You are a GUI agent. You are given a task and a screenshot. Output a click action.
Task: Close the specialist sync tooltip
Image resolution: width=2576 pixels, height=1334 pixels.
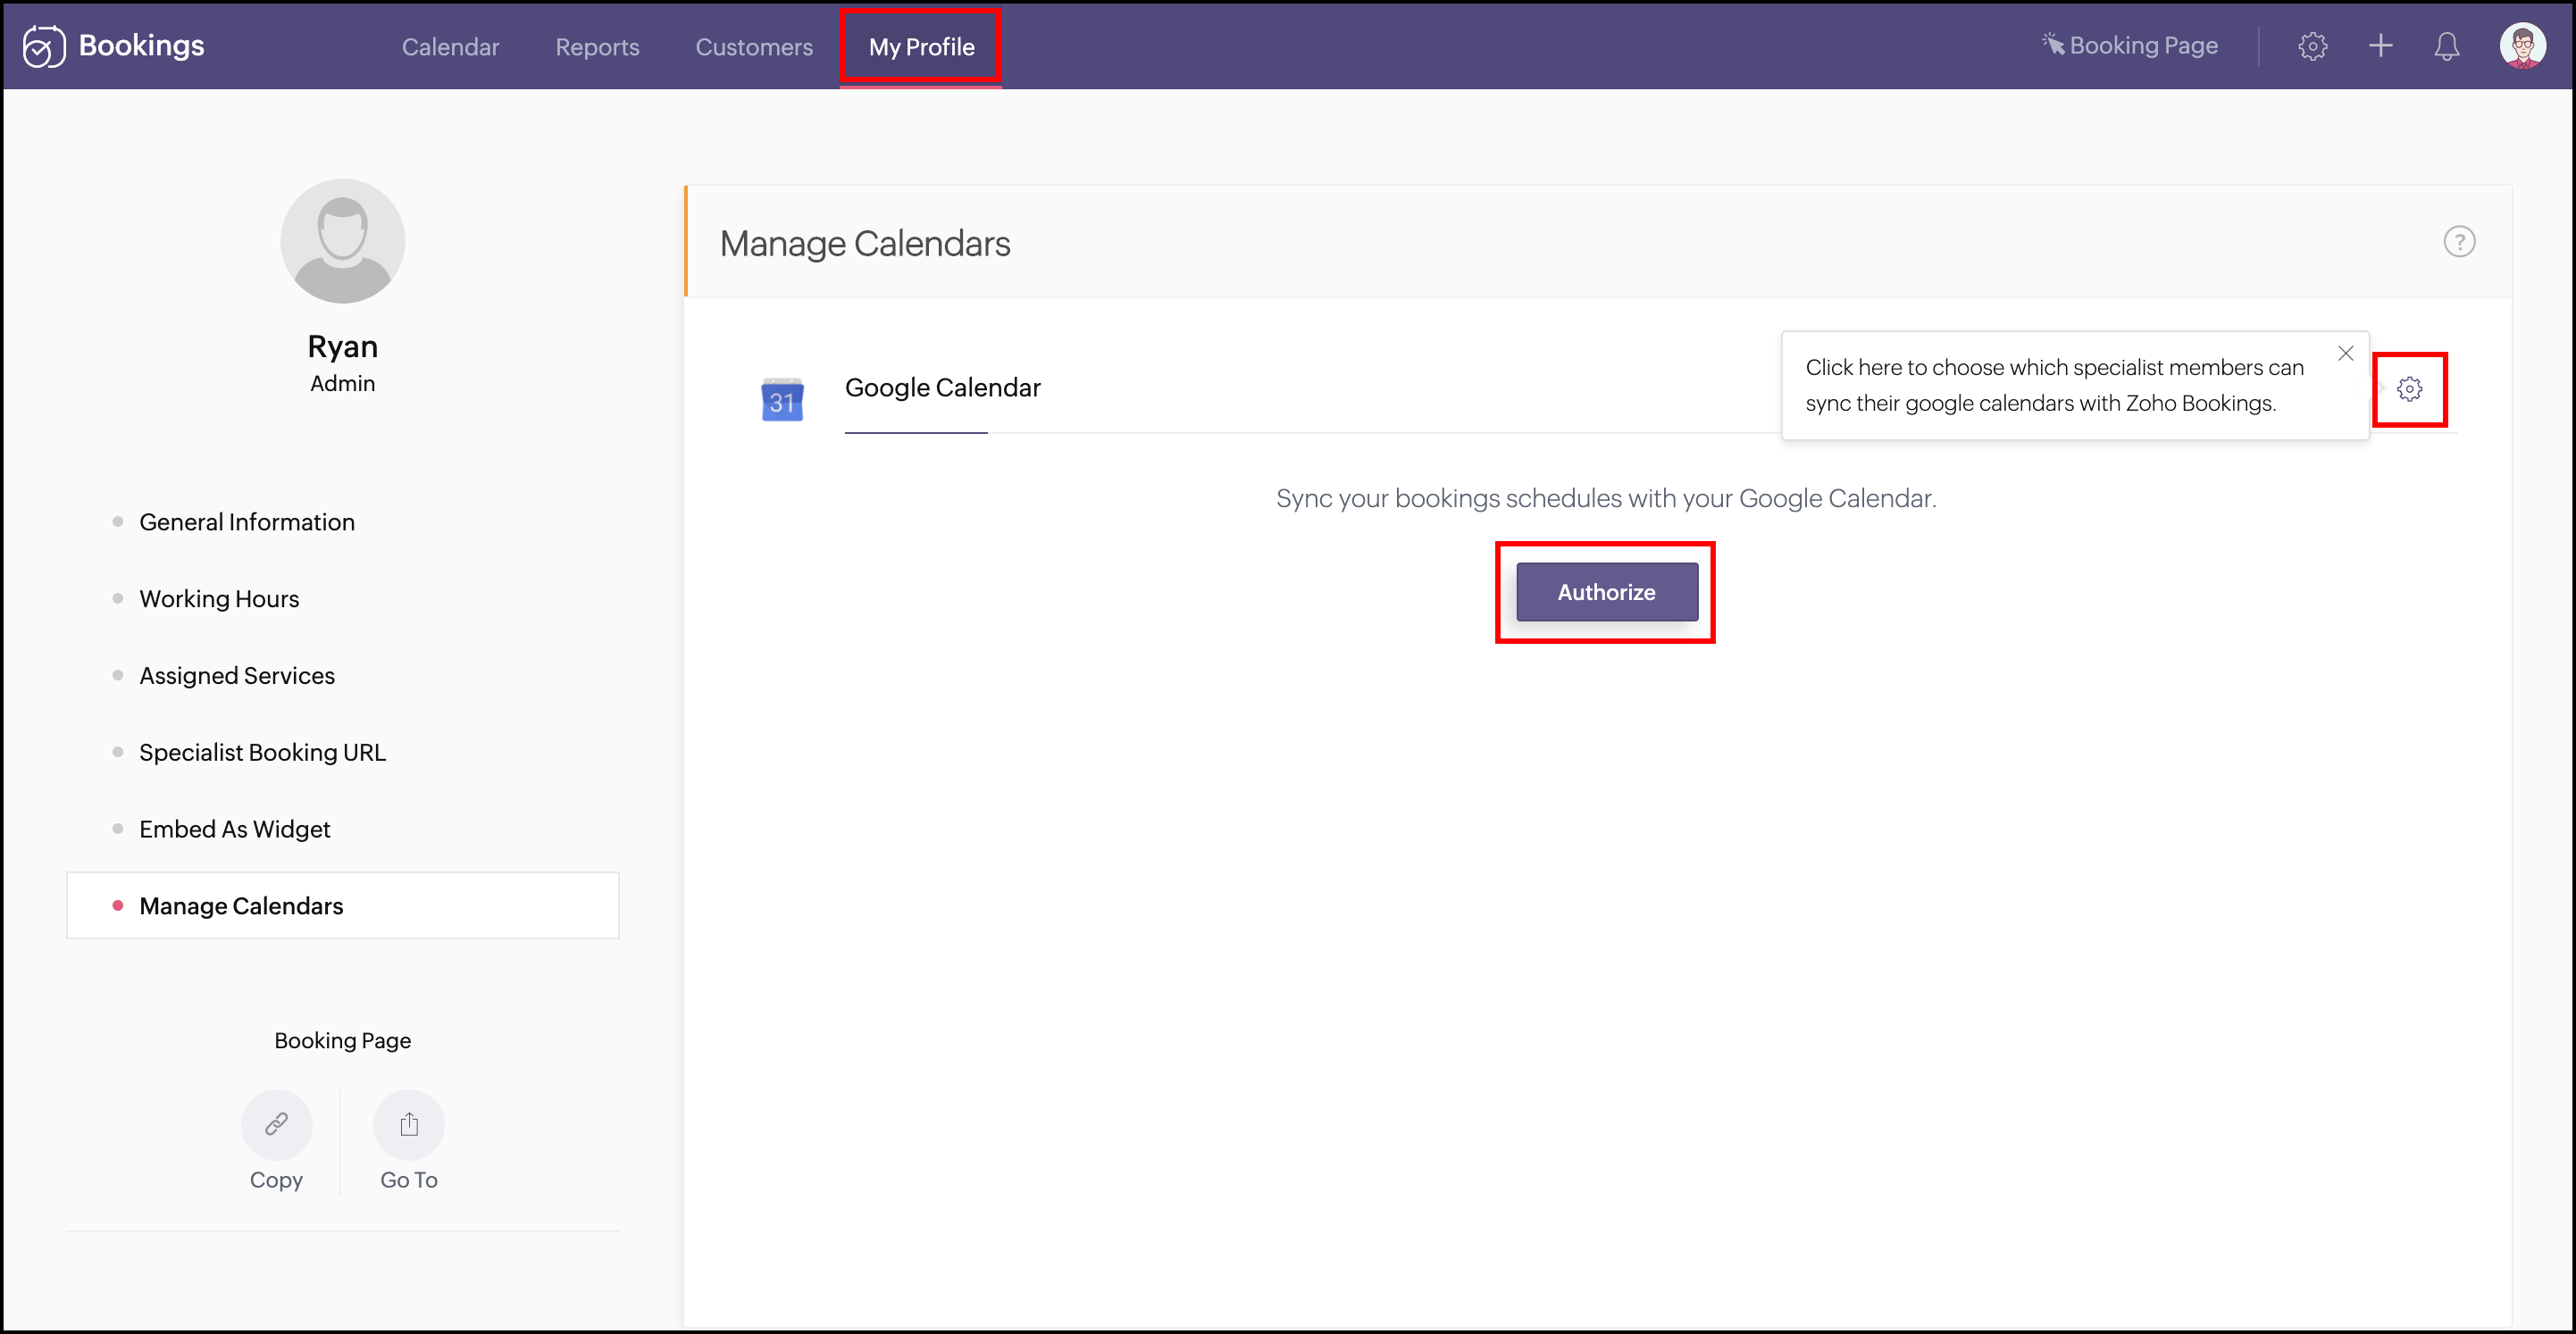coord(2345,353)
